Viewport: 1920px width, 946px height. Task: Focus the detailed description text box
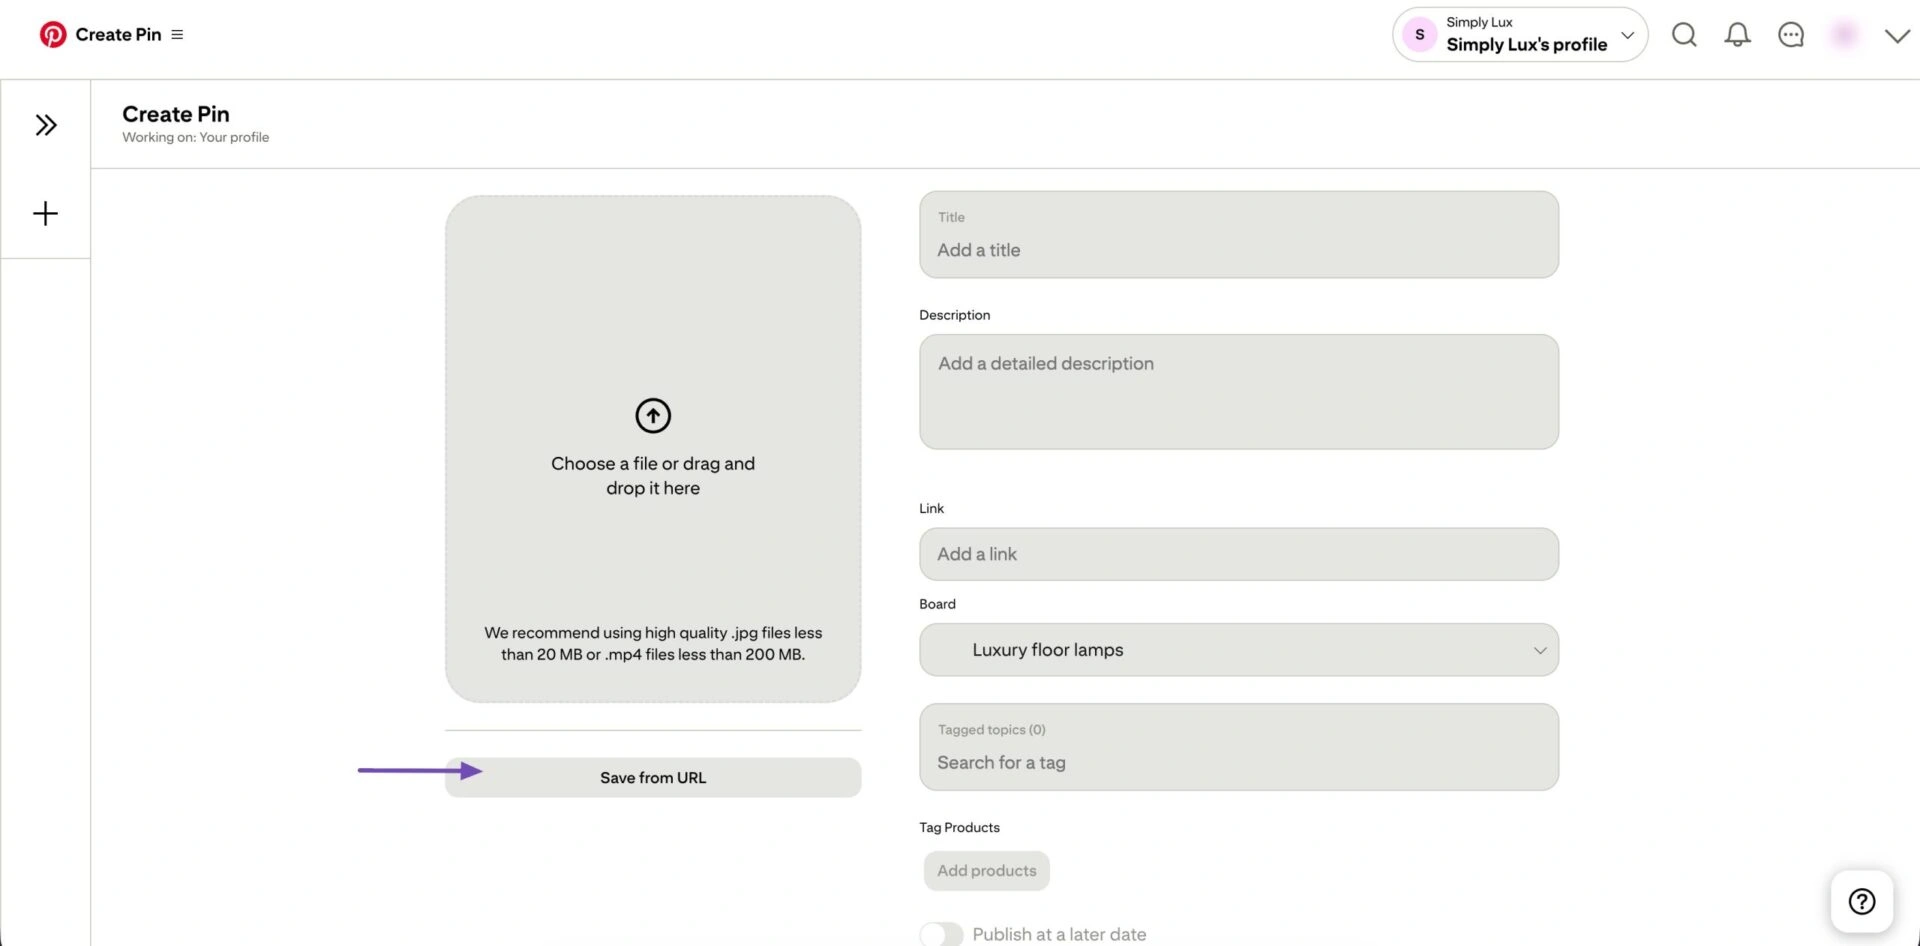[x=1238, y=392]
